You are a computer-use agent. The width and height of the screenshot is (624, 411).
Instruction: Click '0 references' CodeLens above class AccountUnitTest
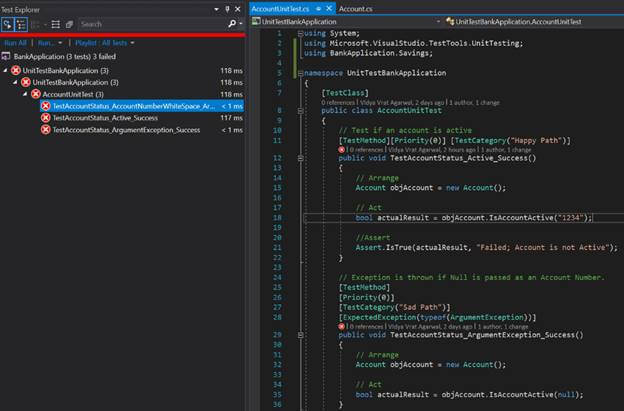tap(338, 103)
